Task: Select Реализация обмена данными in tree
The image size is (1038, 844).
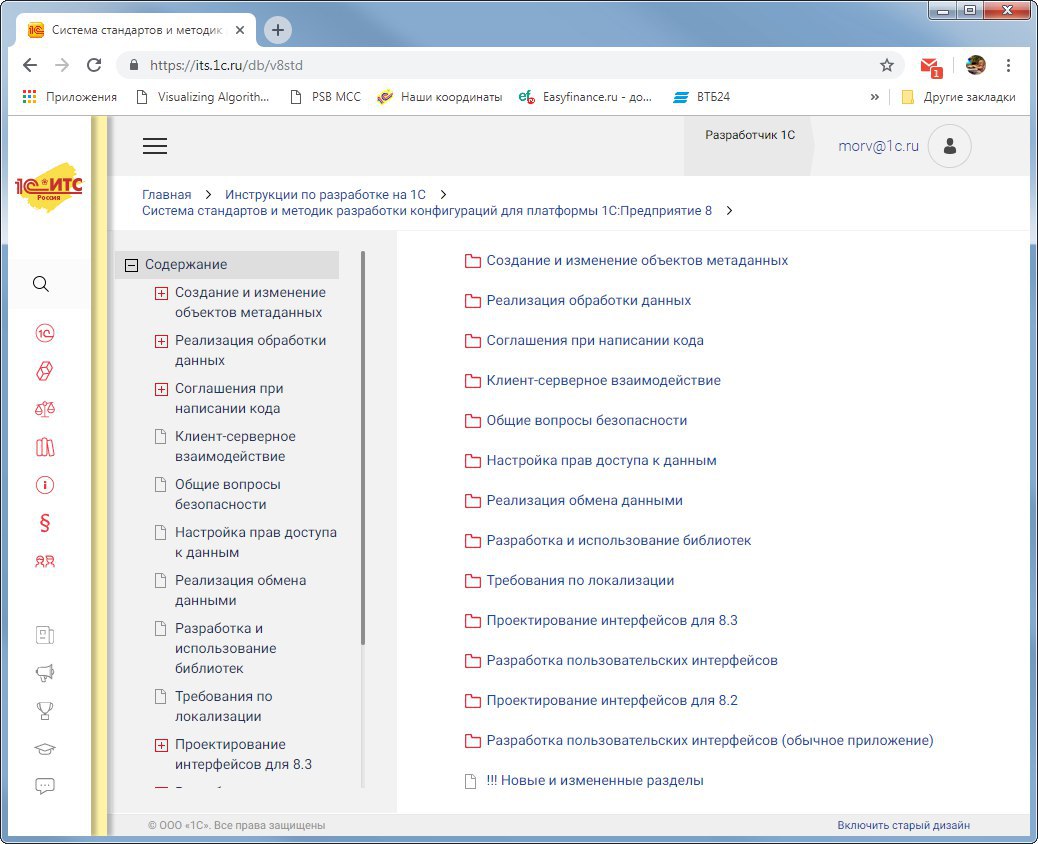Action: click(x=240, y=590)
